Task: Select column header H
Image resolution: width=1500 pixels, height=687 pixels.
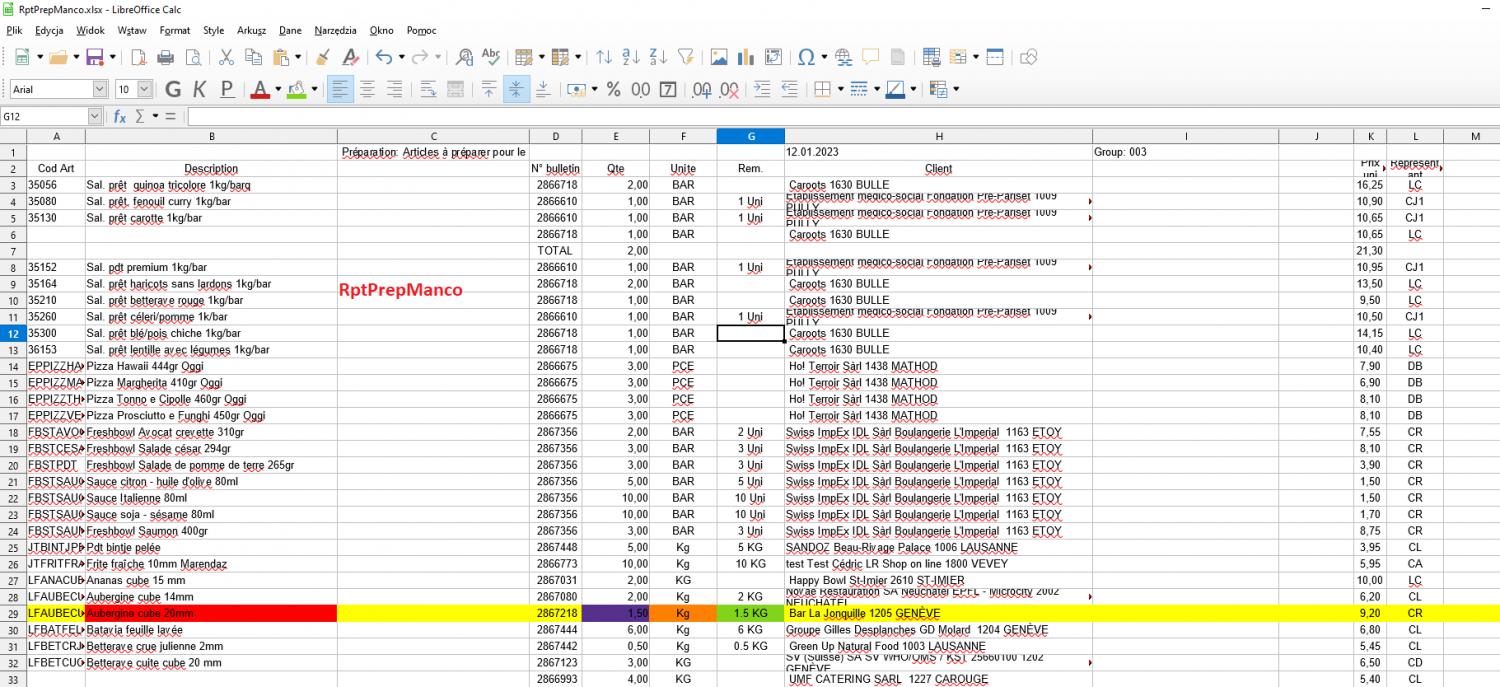Action: [938, 136]
